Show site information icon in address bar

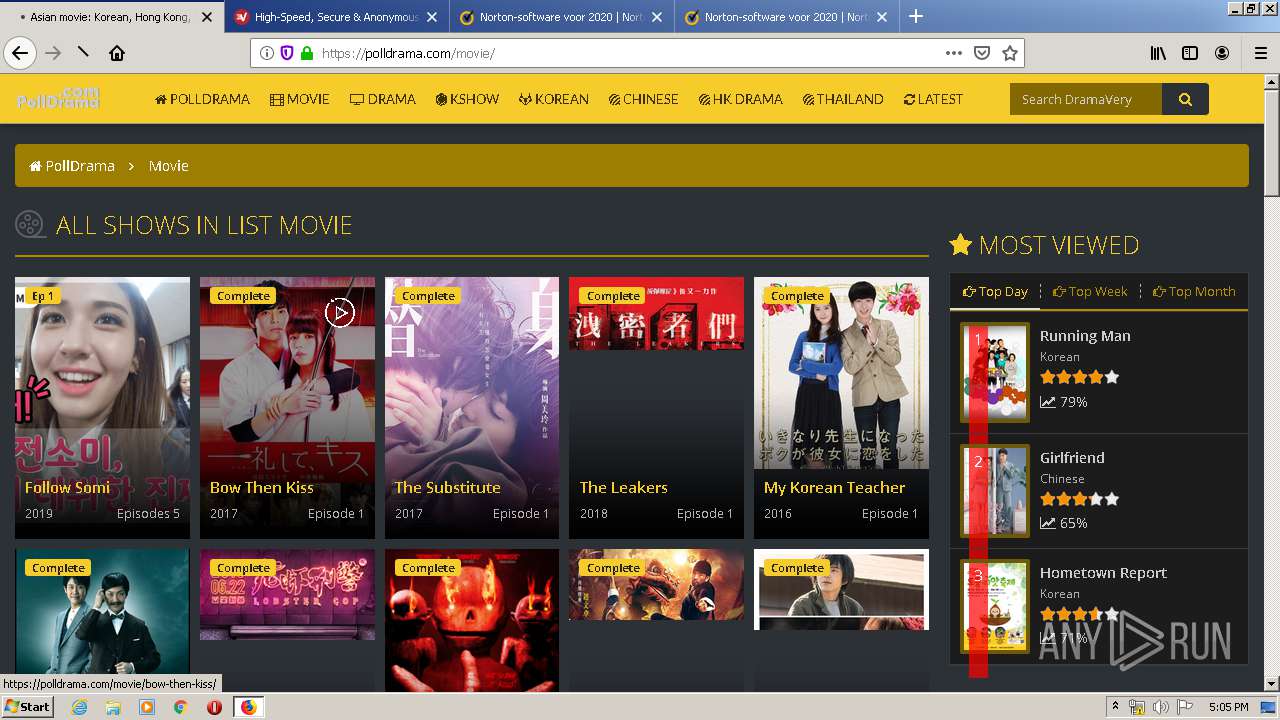click(x=267, y=53)
